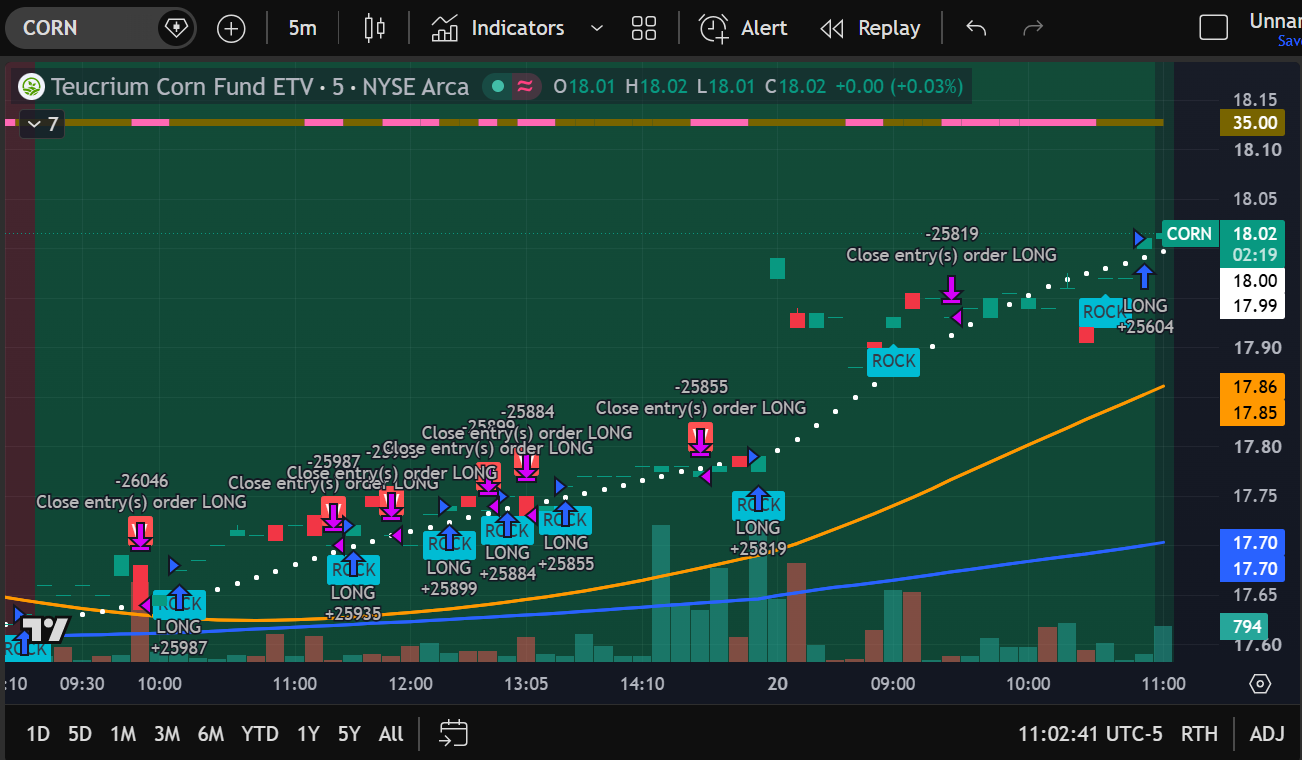Open timezone menu at 11:02:41 UTC-5
Screen dimensions: 1302x760
[1090, 734]
